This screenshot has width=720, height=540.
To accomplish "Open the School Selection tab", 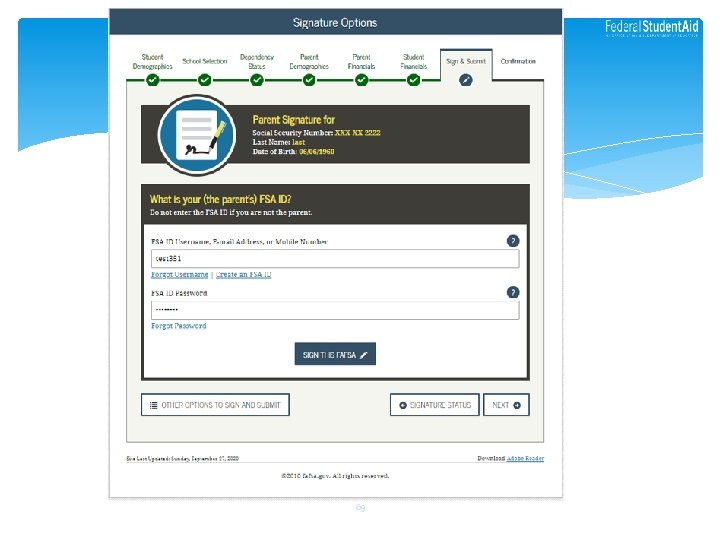I will coord(205,61).
